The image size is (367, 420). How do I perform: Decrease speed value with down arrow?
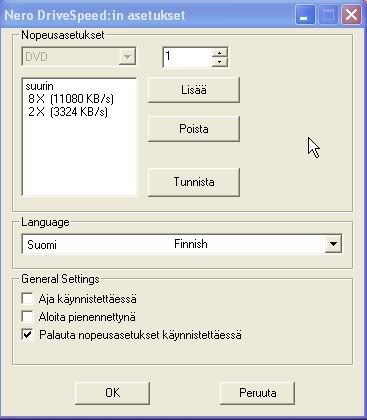[219, 62]
